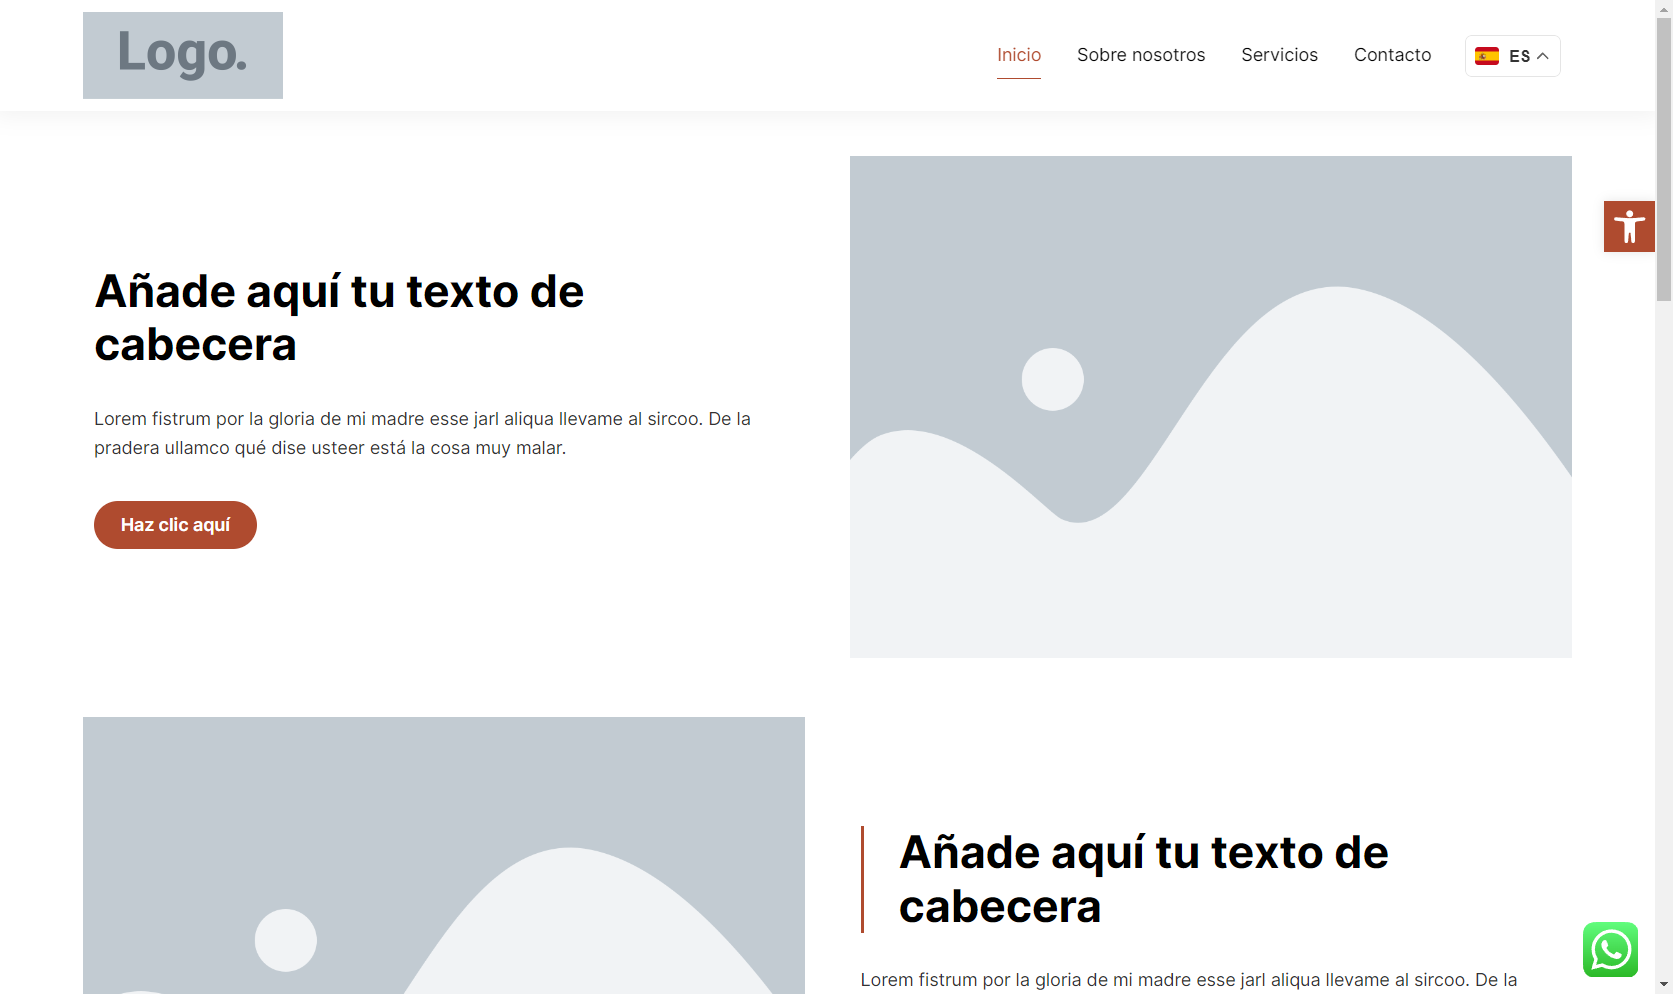Open the Sobre nosotros page

1140,55
